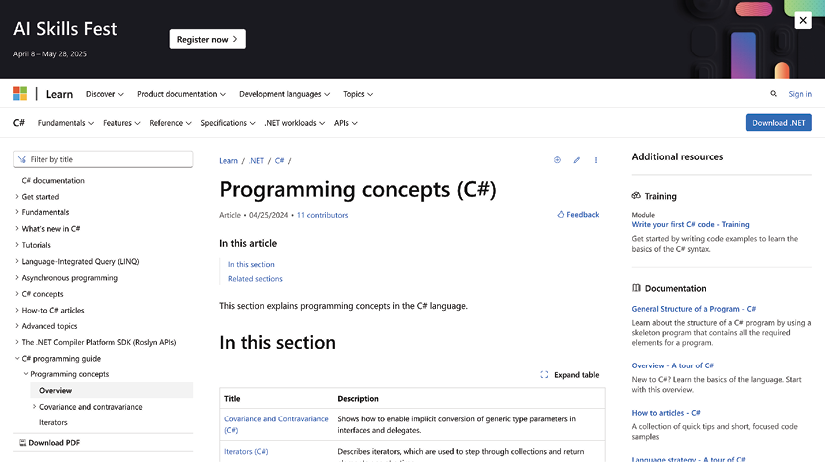
Task: Open the Specifications menu
Action: [x=228, y=123]
